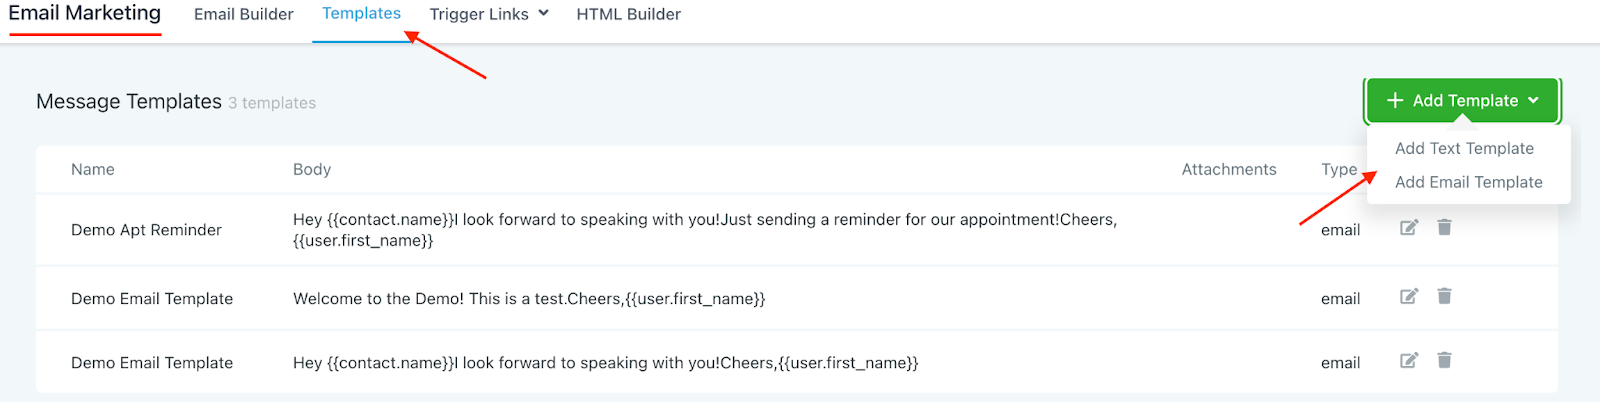Screen dimensions: 1600x402
Task: Delete the last Demo Email Template row
Action: coord(1444,360)
